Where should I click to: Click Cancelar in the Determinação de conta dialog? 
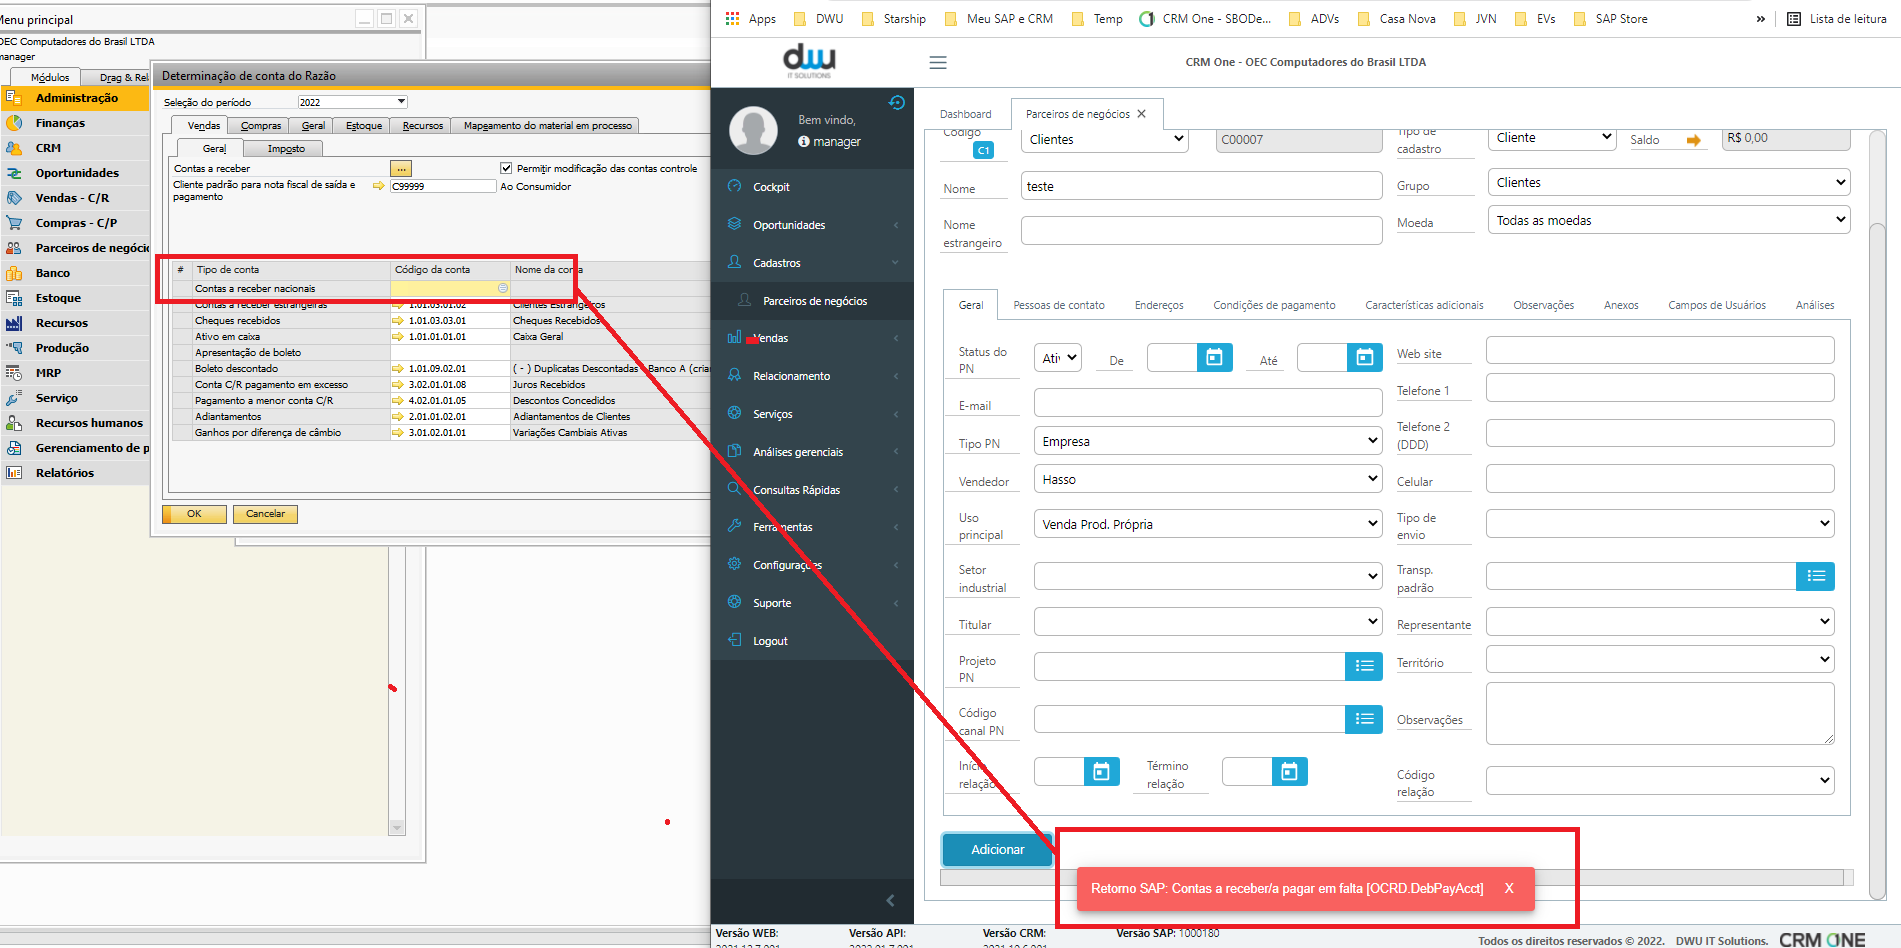tap(265, 514)
